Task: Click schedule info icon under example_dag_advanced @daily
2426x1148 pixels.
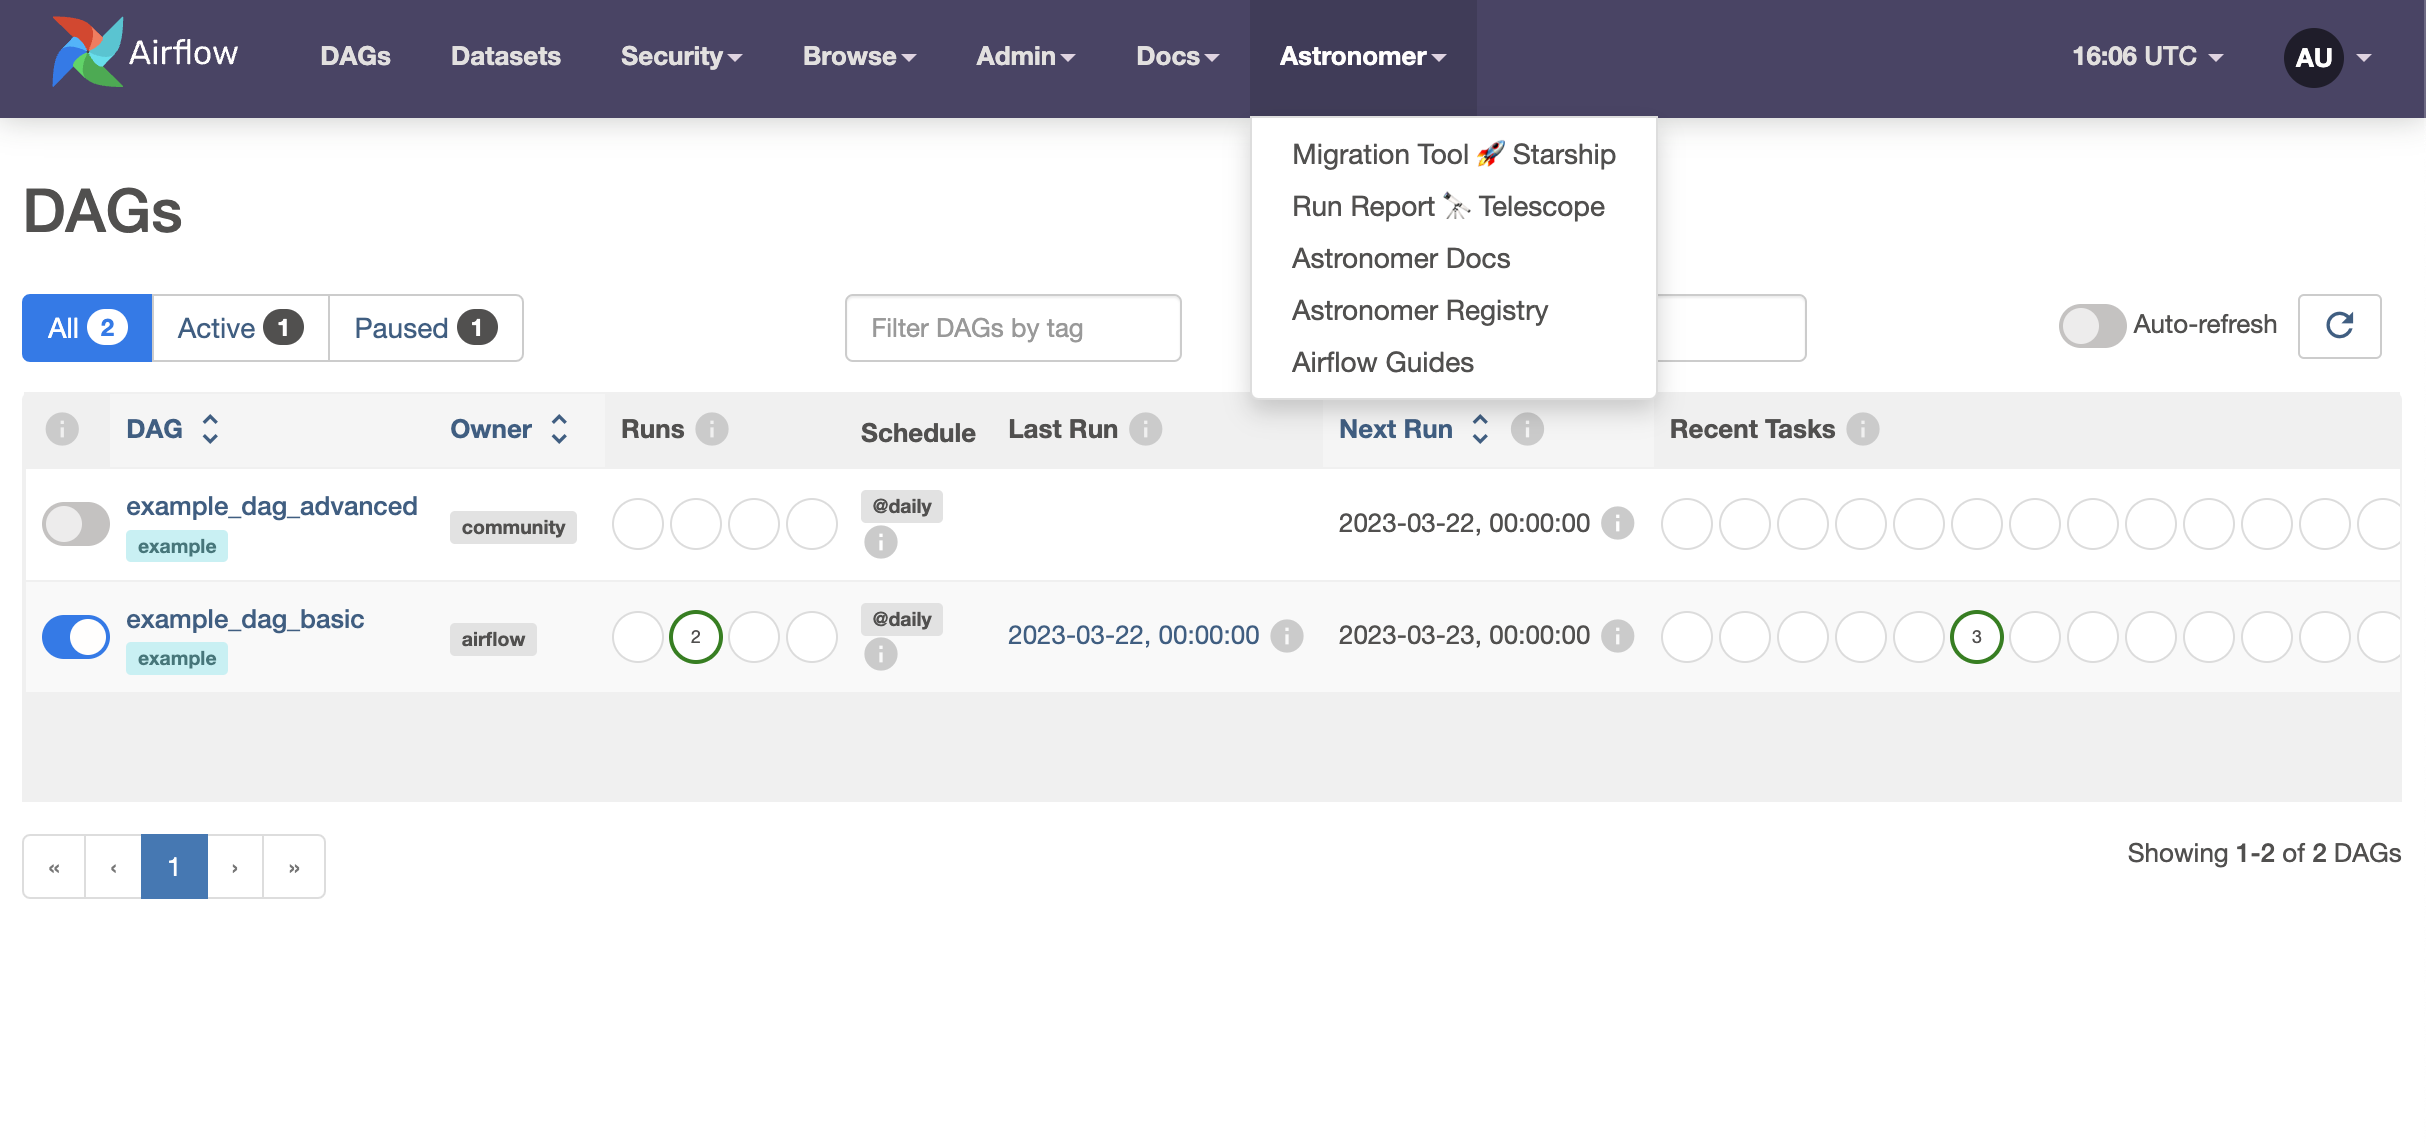Action: 880,543
